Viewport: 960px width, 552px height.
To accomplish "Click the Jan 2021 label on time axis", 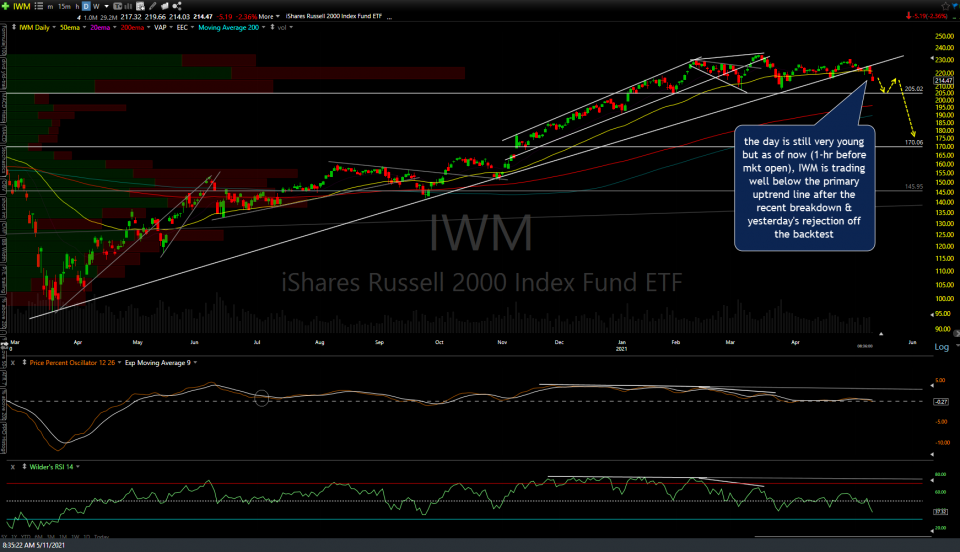I will 621,346.
